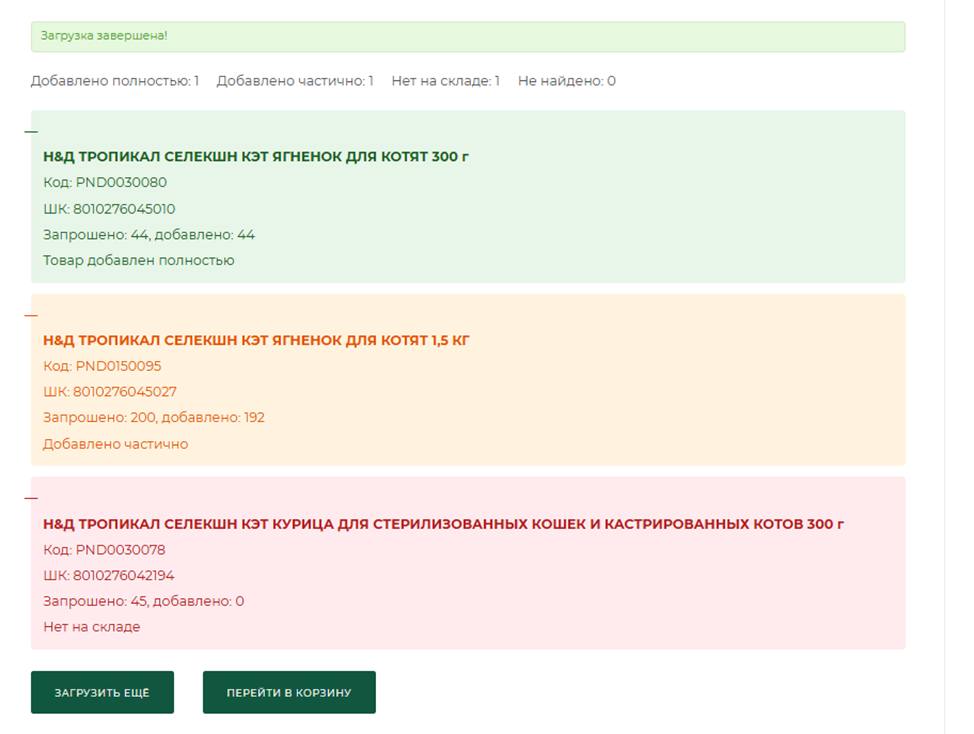Click 'Запрошено: 200, добавлено: 192' line
The height and width of the screenshot is (734, 974).
pos(154,418)
